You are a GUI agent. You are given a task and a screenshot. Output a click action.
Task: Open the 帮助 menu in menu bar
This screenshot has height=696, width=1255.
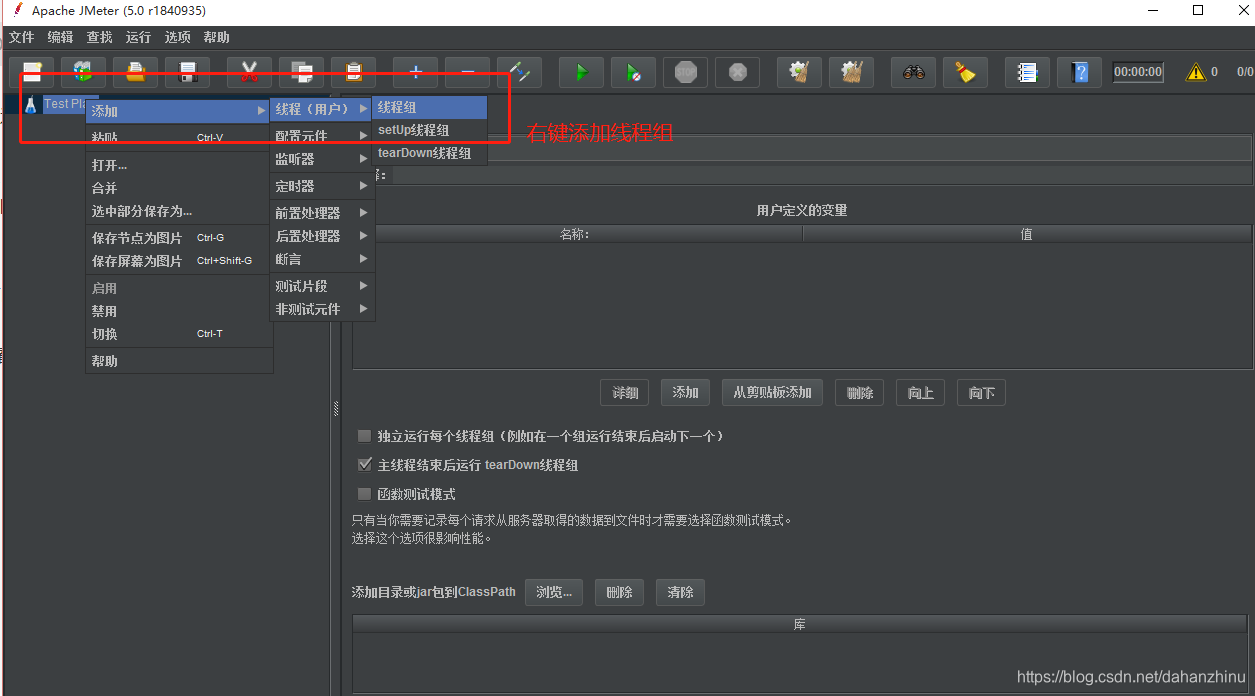[x=216, y=37]
